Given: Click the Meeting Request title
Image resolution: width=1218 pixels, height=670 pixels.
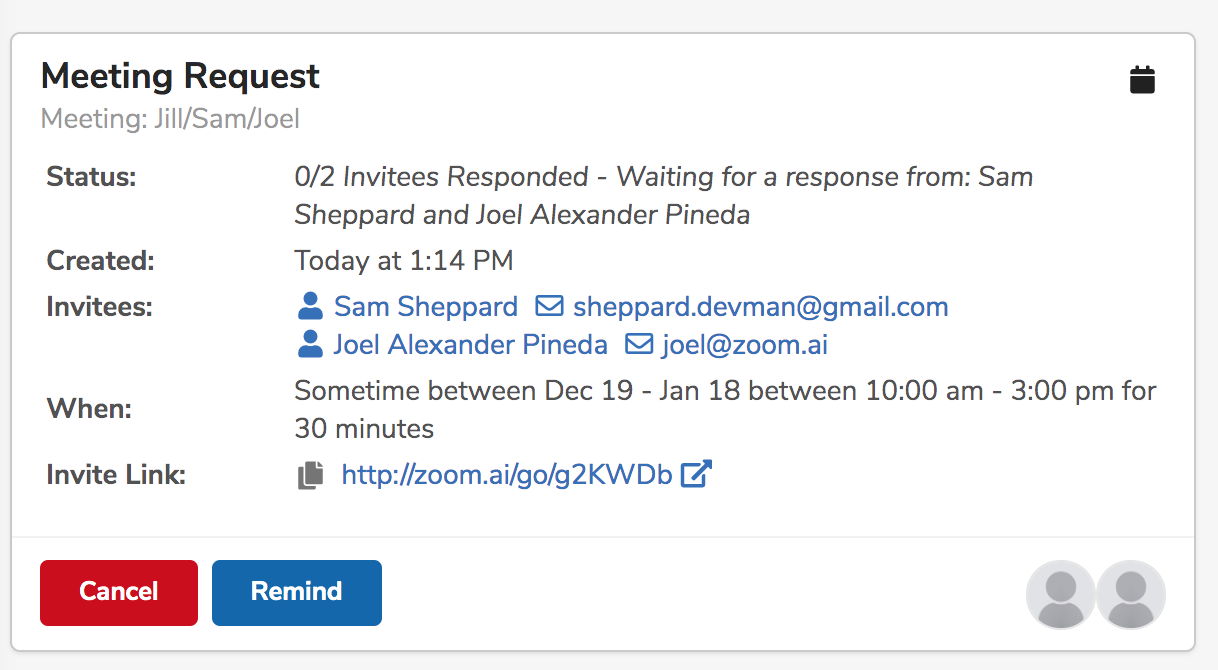Looking at the screenshot, I should [x=180, y=76].
